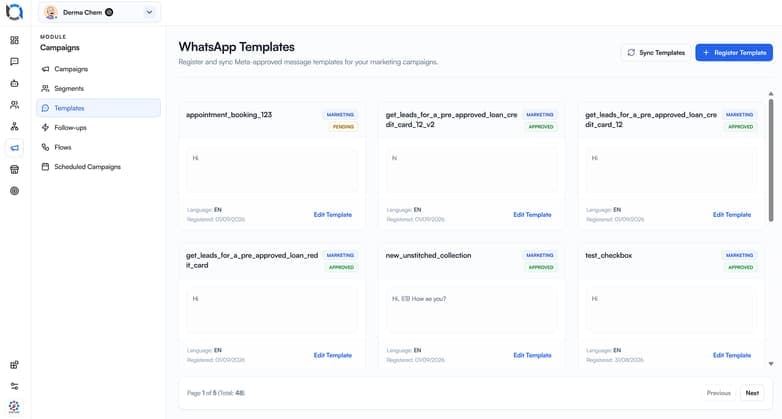Click the calendar icon beside Scheduled Campaigns
The image size is (782, 419).
click(45, 167)
